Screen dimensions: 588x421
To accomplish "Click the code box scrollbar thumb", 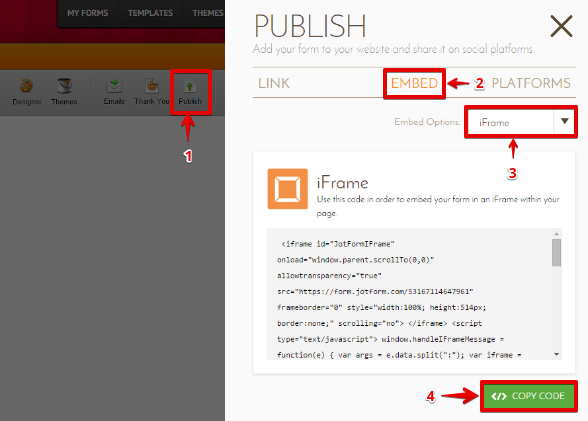I will pyautogui.click(x=556, y=253).
